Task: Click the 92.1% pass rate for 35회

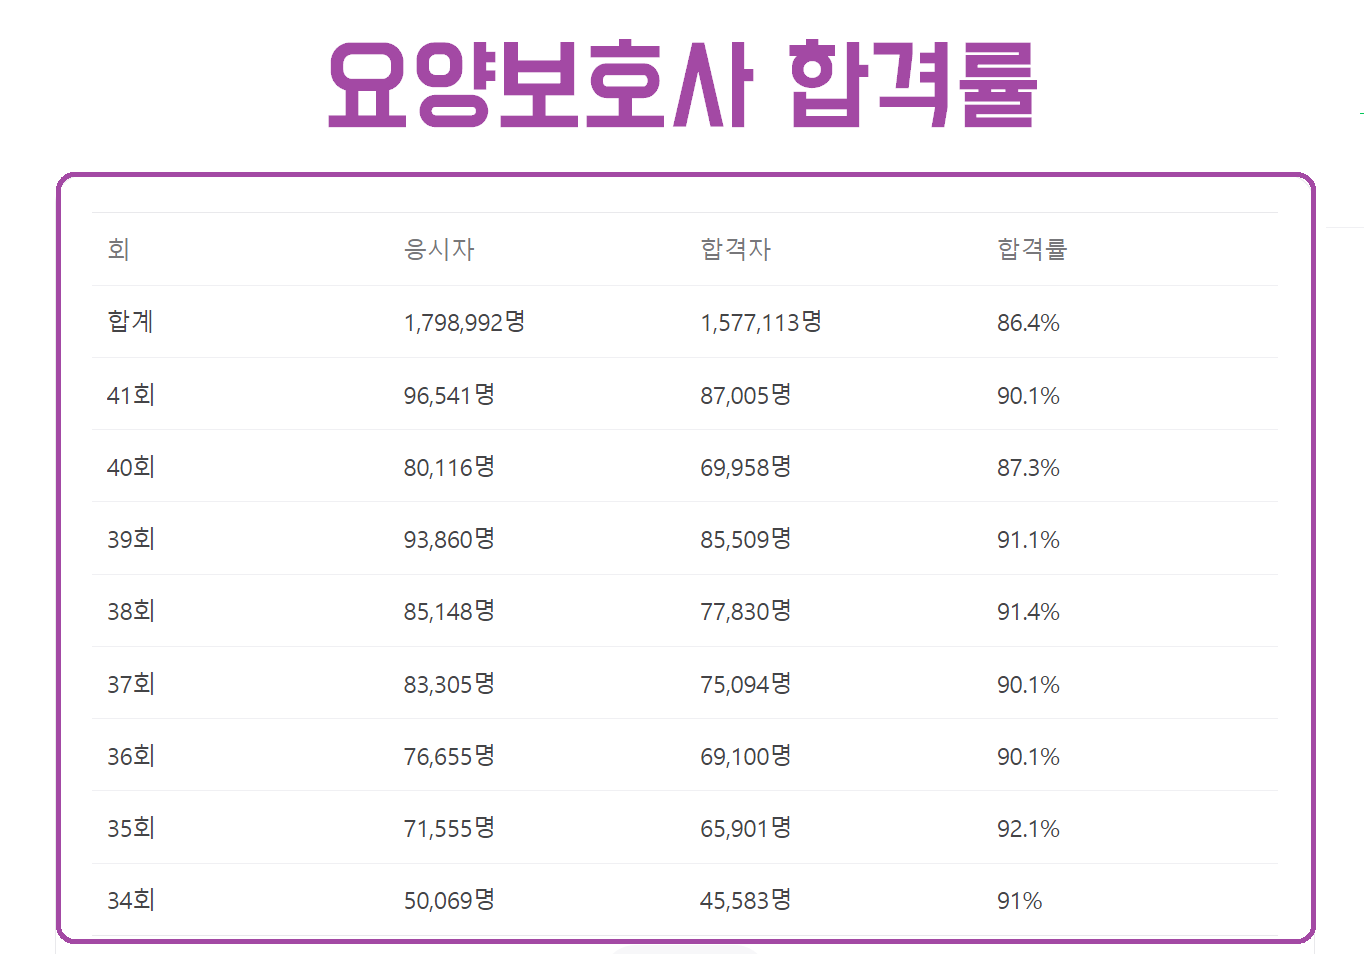Action: coord(1028,829)
